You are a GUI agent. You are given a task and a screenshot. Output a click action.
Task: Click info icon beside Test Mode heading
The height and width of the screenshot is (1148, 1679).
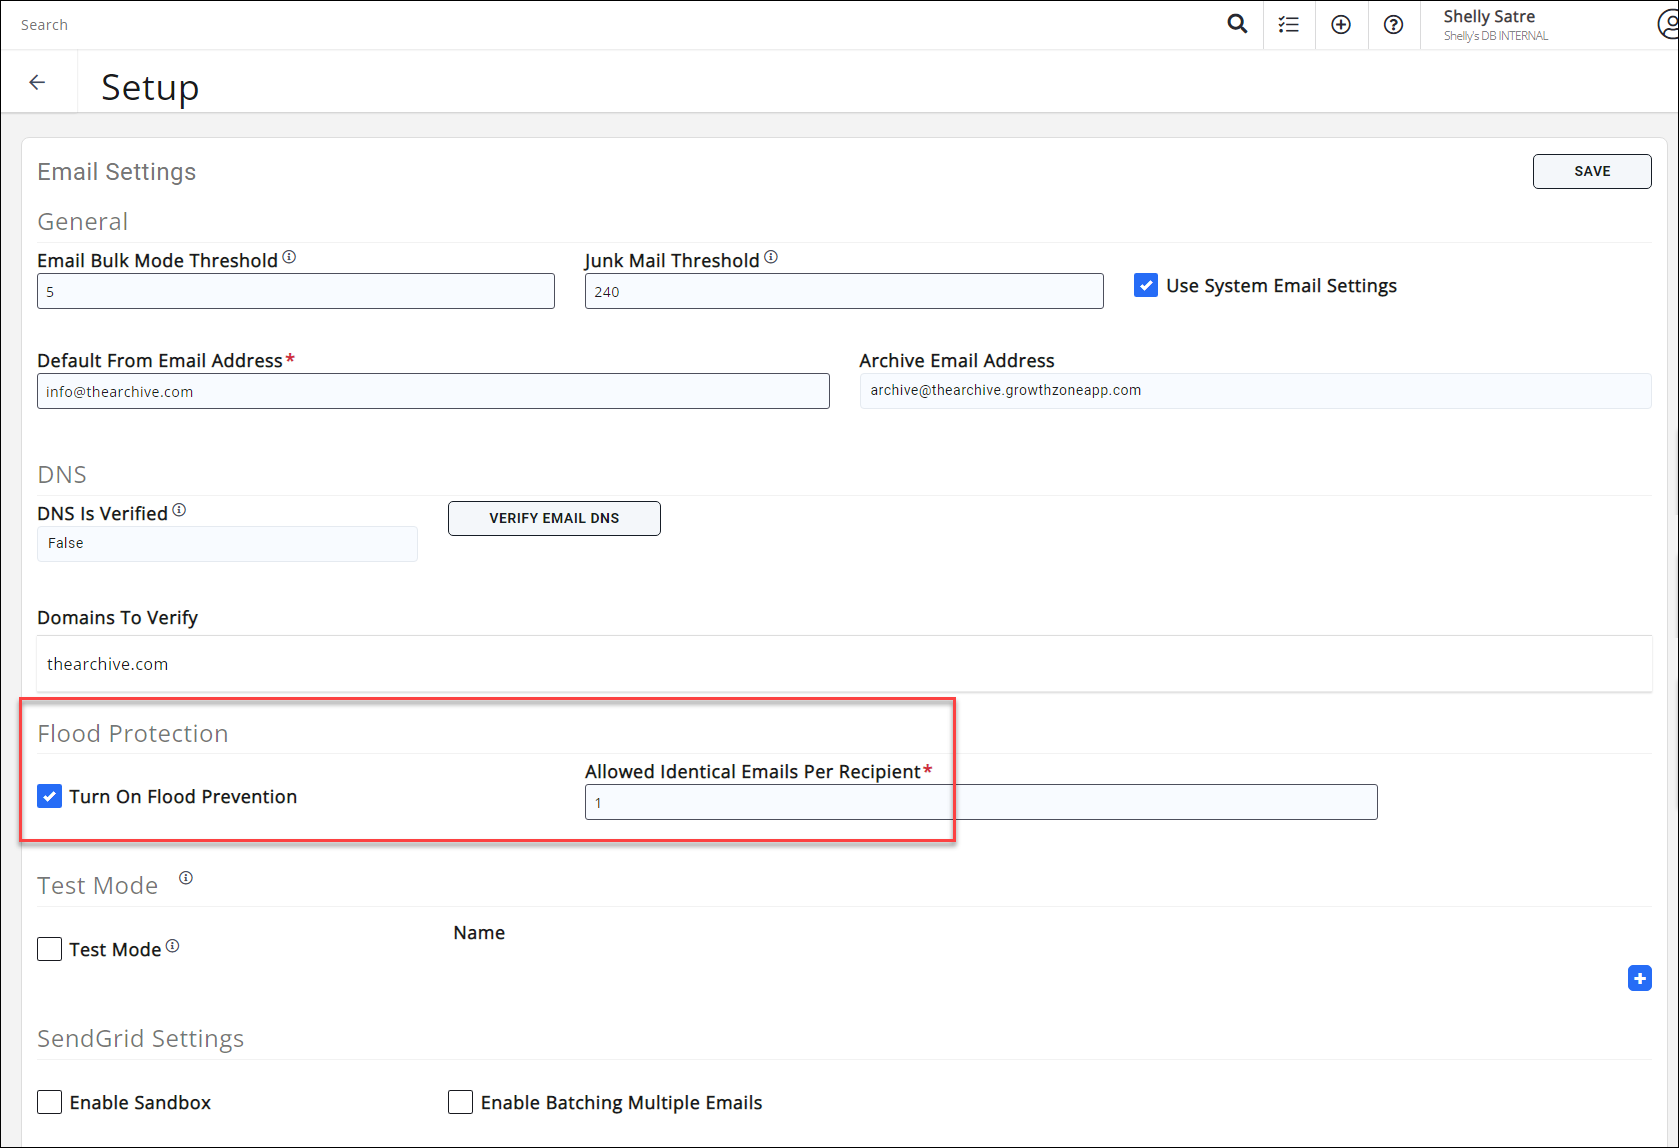pos(186,879)
